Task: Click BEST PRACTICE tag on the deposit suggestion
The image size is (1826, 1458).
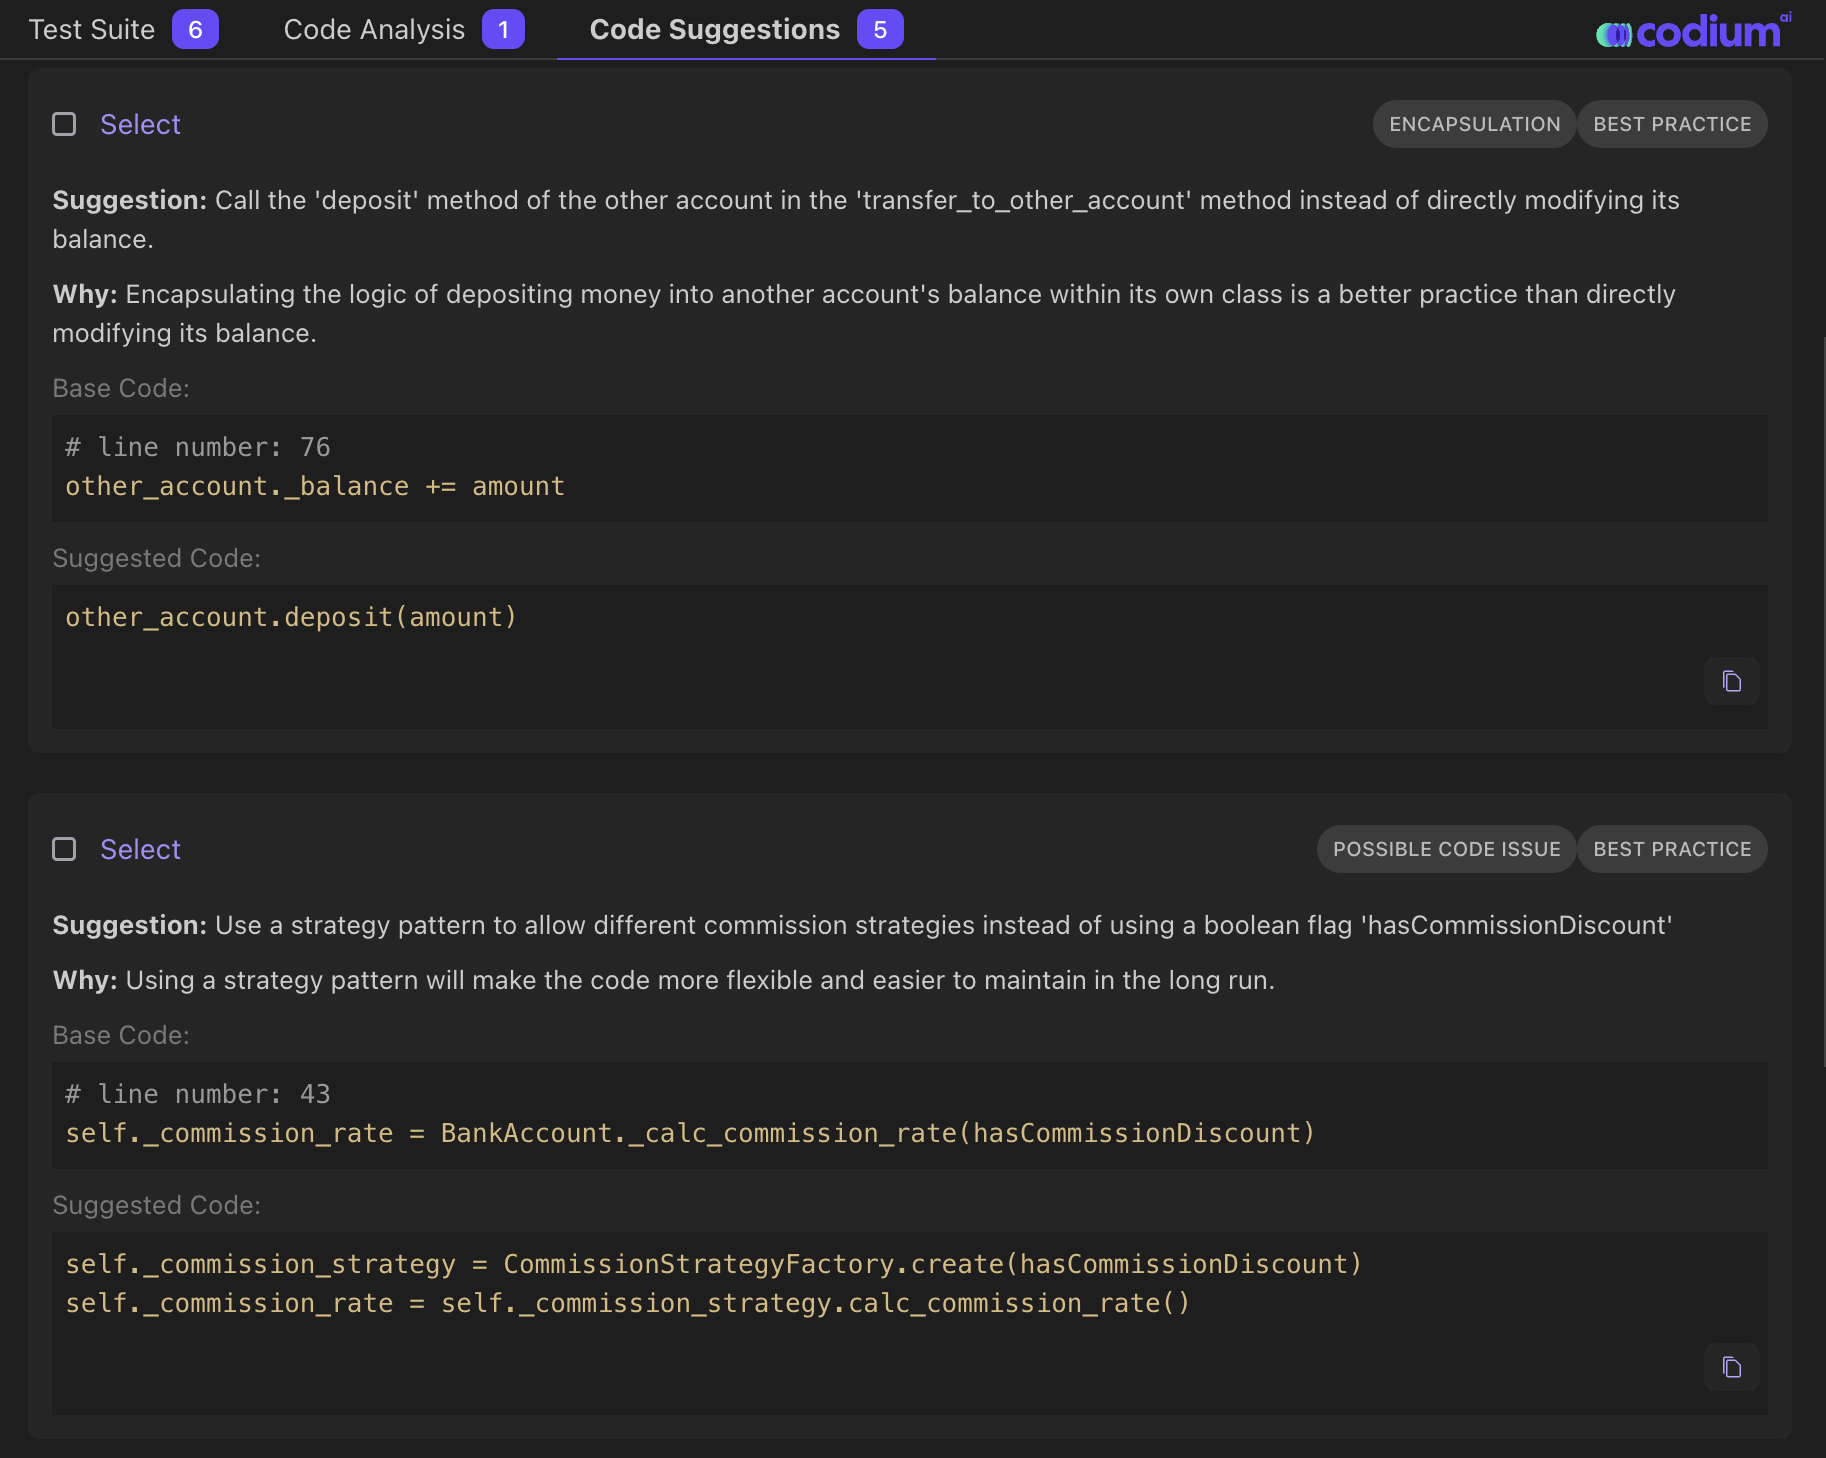Action: point(1672,124)
